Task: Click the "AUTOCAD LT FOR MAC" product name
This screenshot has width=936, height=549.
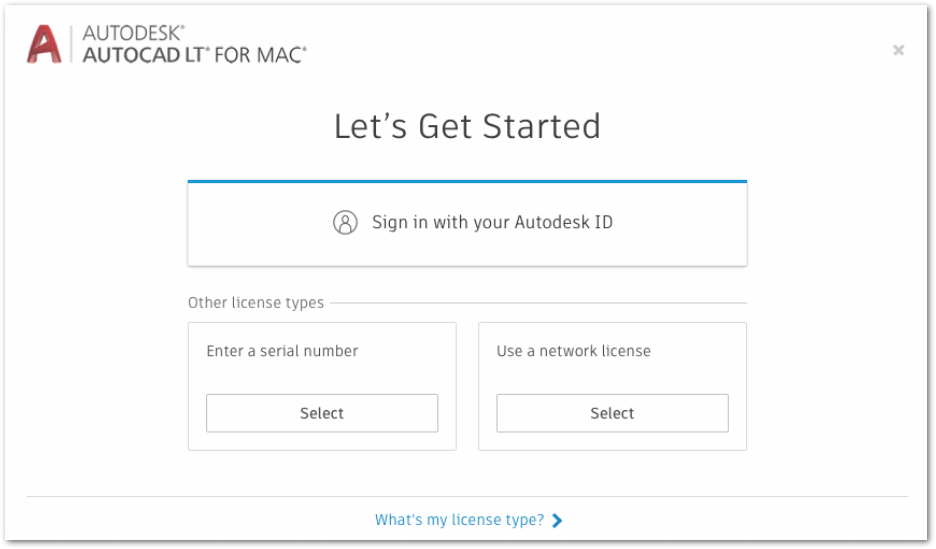Action: pos(194,55)
